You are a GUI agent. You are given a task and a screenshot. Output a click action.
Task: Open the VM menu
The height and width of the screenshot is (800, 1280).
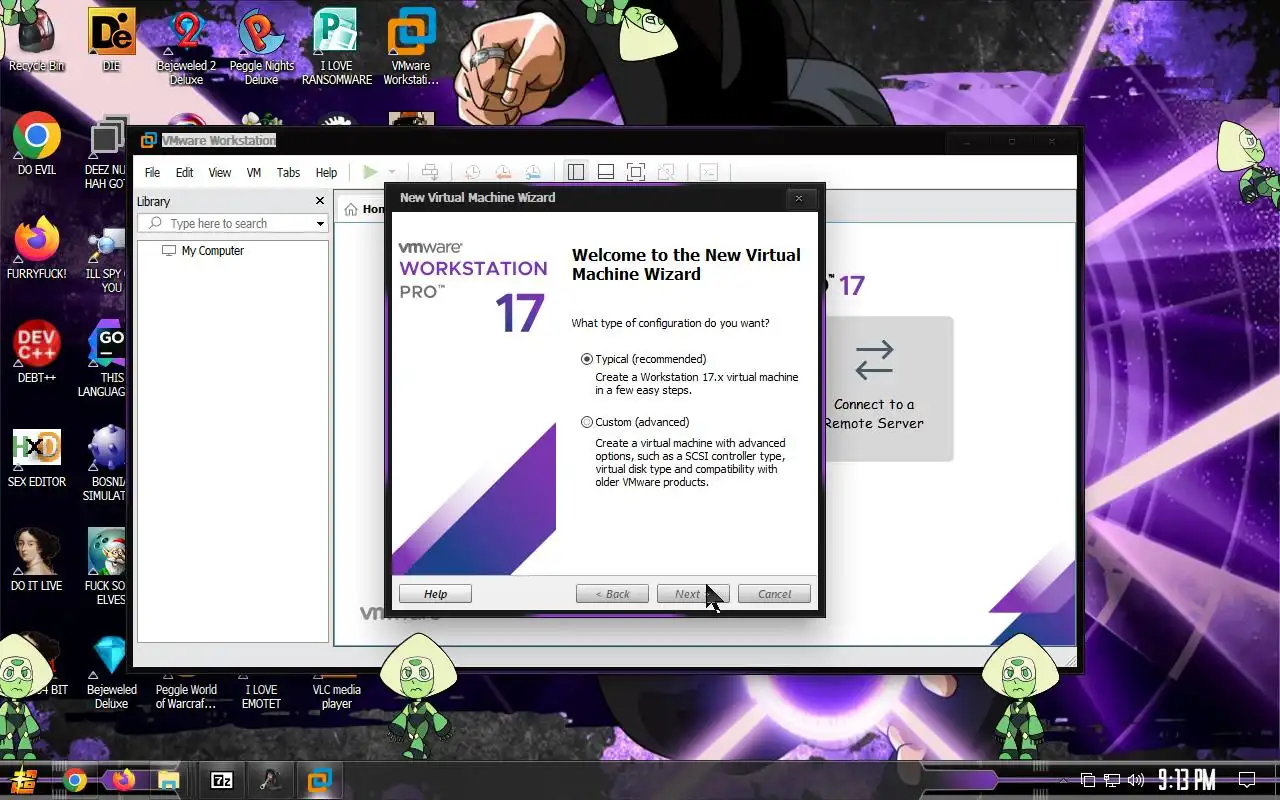tap(254, 172)
